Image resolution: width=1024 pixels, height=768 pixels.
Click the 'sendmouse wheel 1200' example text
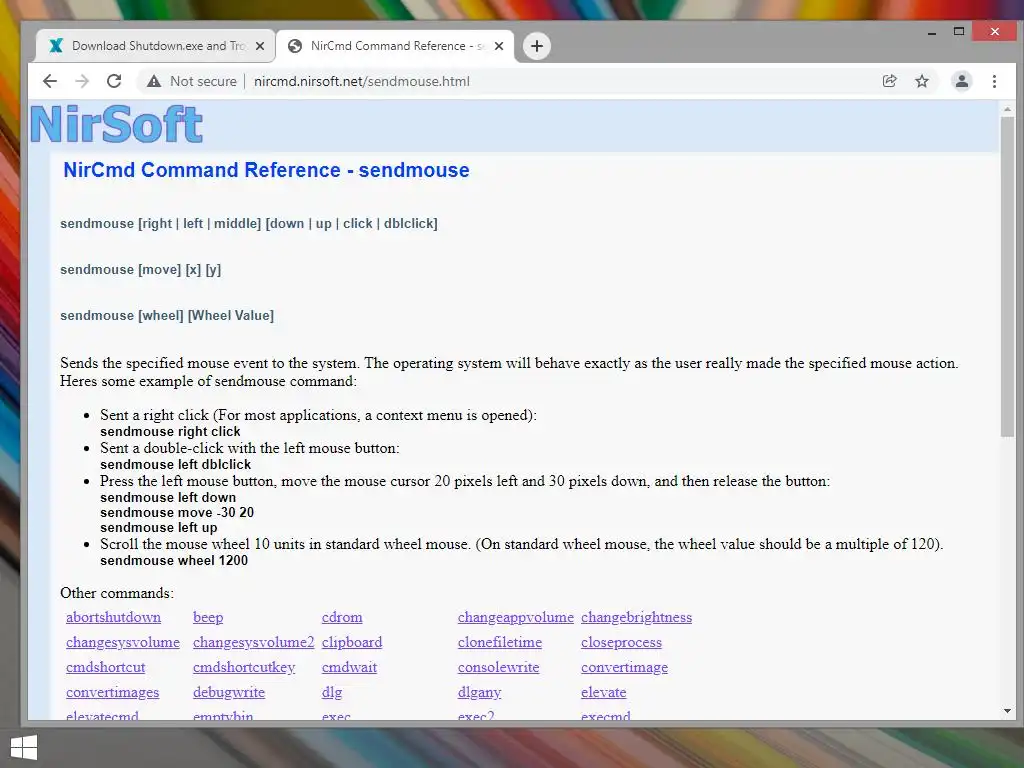[x=174, y=560]
